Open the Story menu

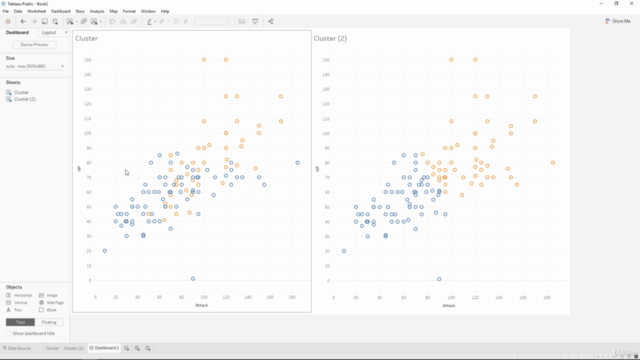[80, 11]
